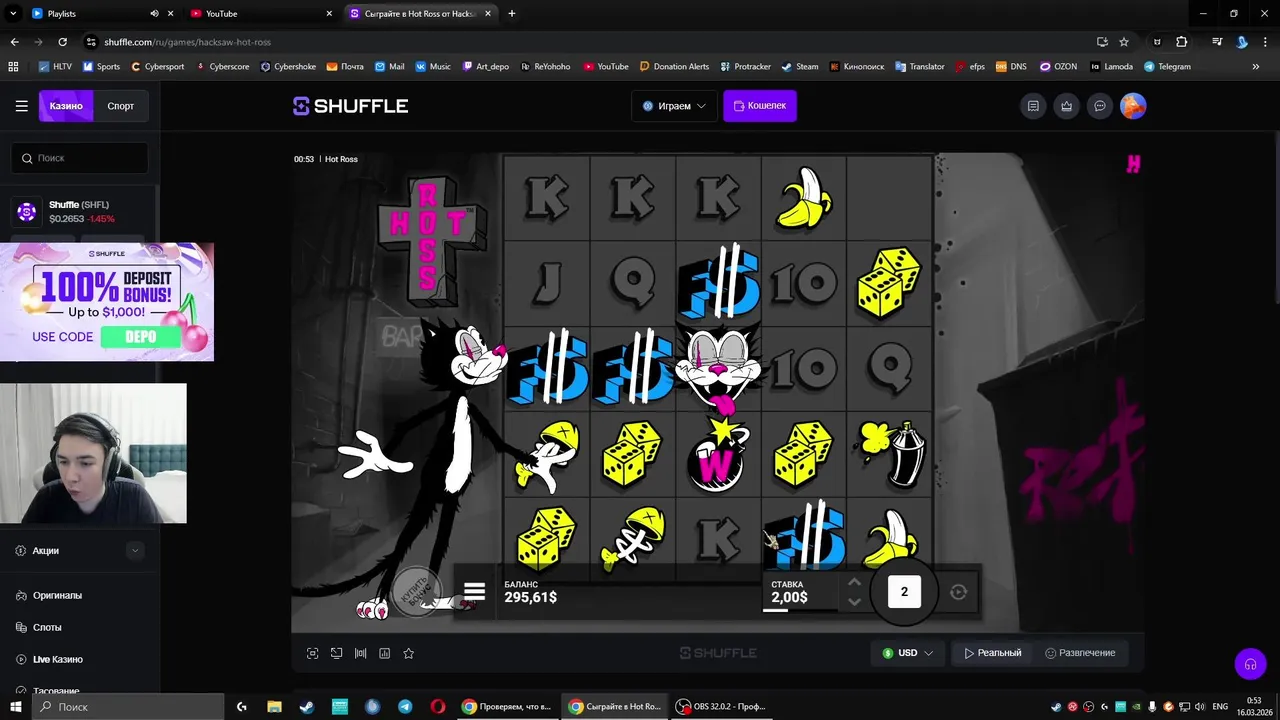The width and height of the screenshot is (1280, 720).
Task: Open the crown VIP rewards icon
Action: [1067, 106]
